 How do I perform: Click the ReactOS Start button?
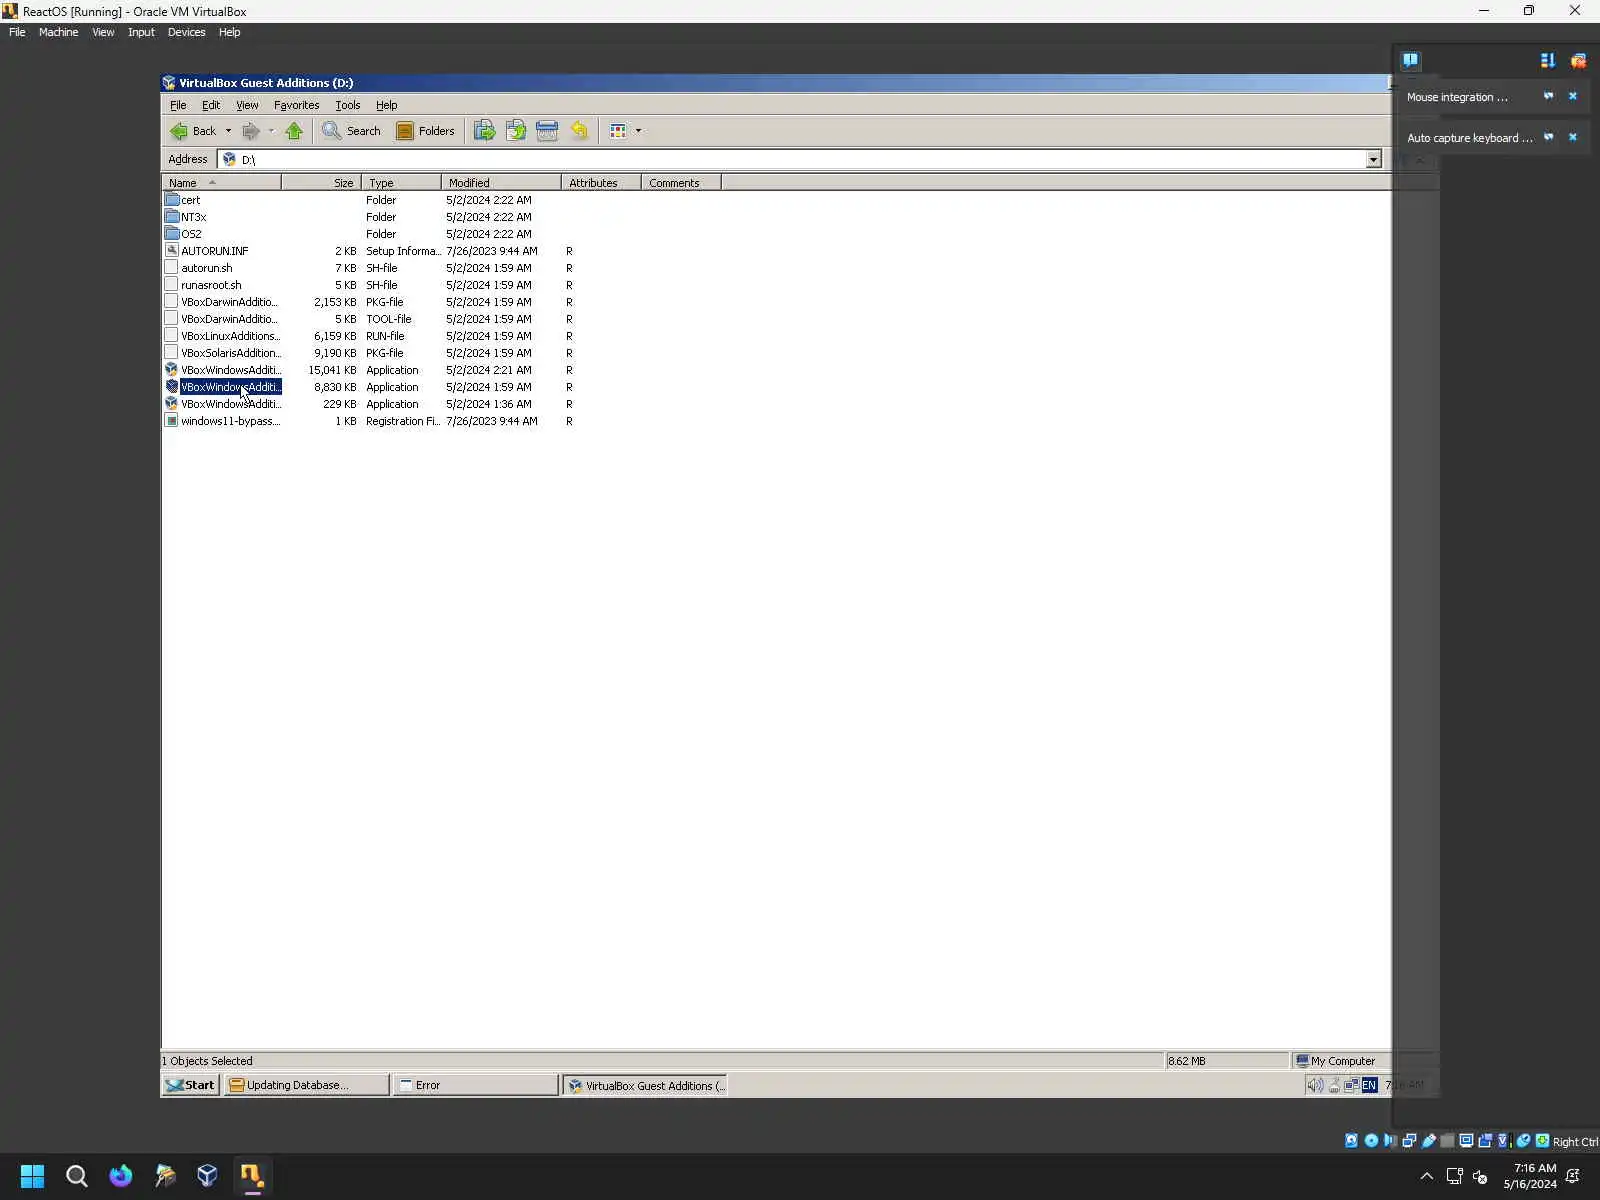click(190, 1085)
